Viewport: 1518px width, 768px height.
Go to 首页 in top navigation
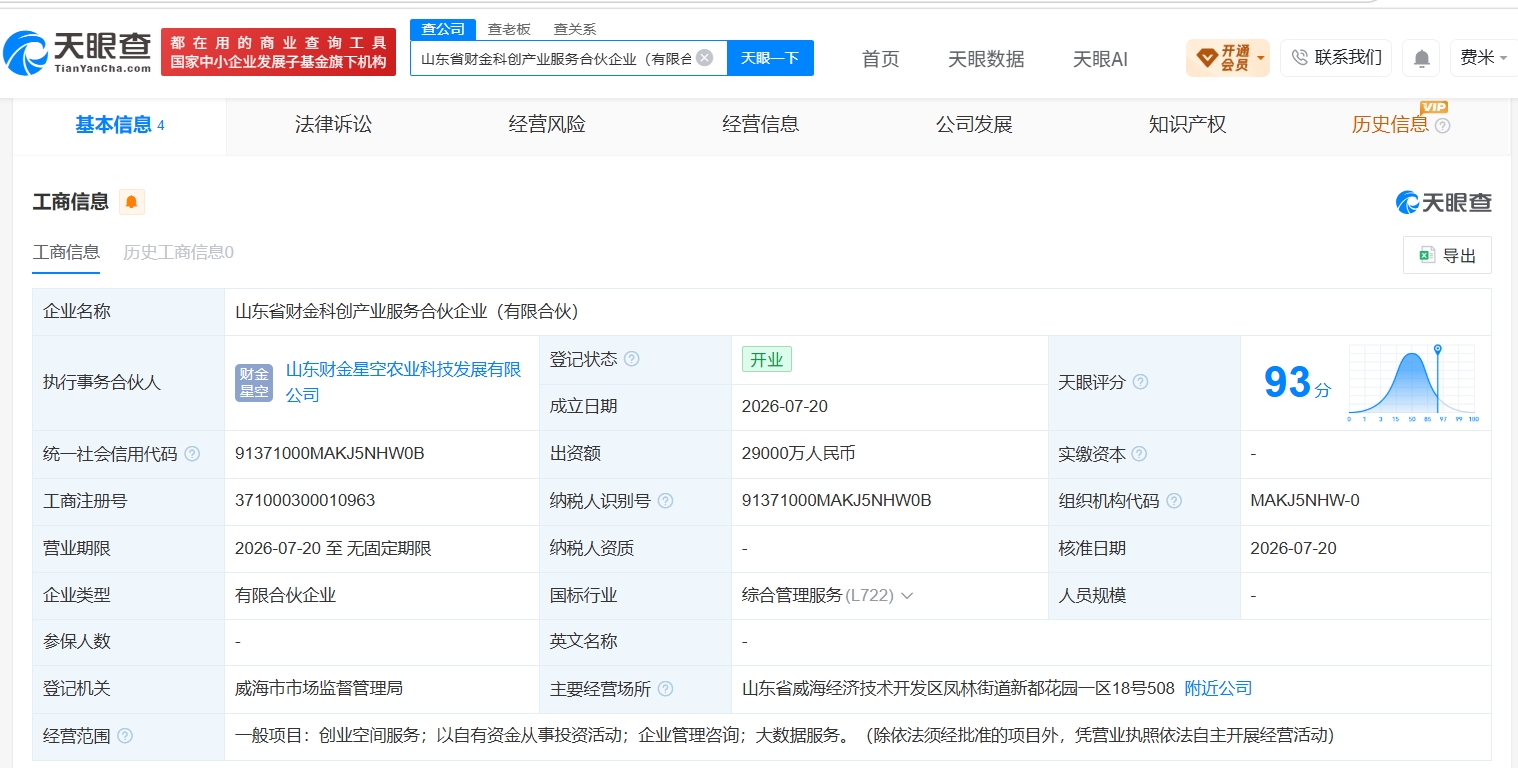[x=881, y=59]
